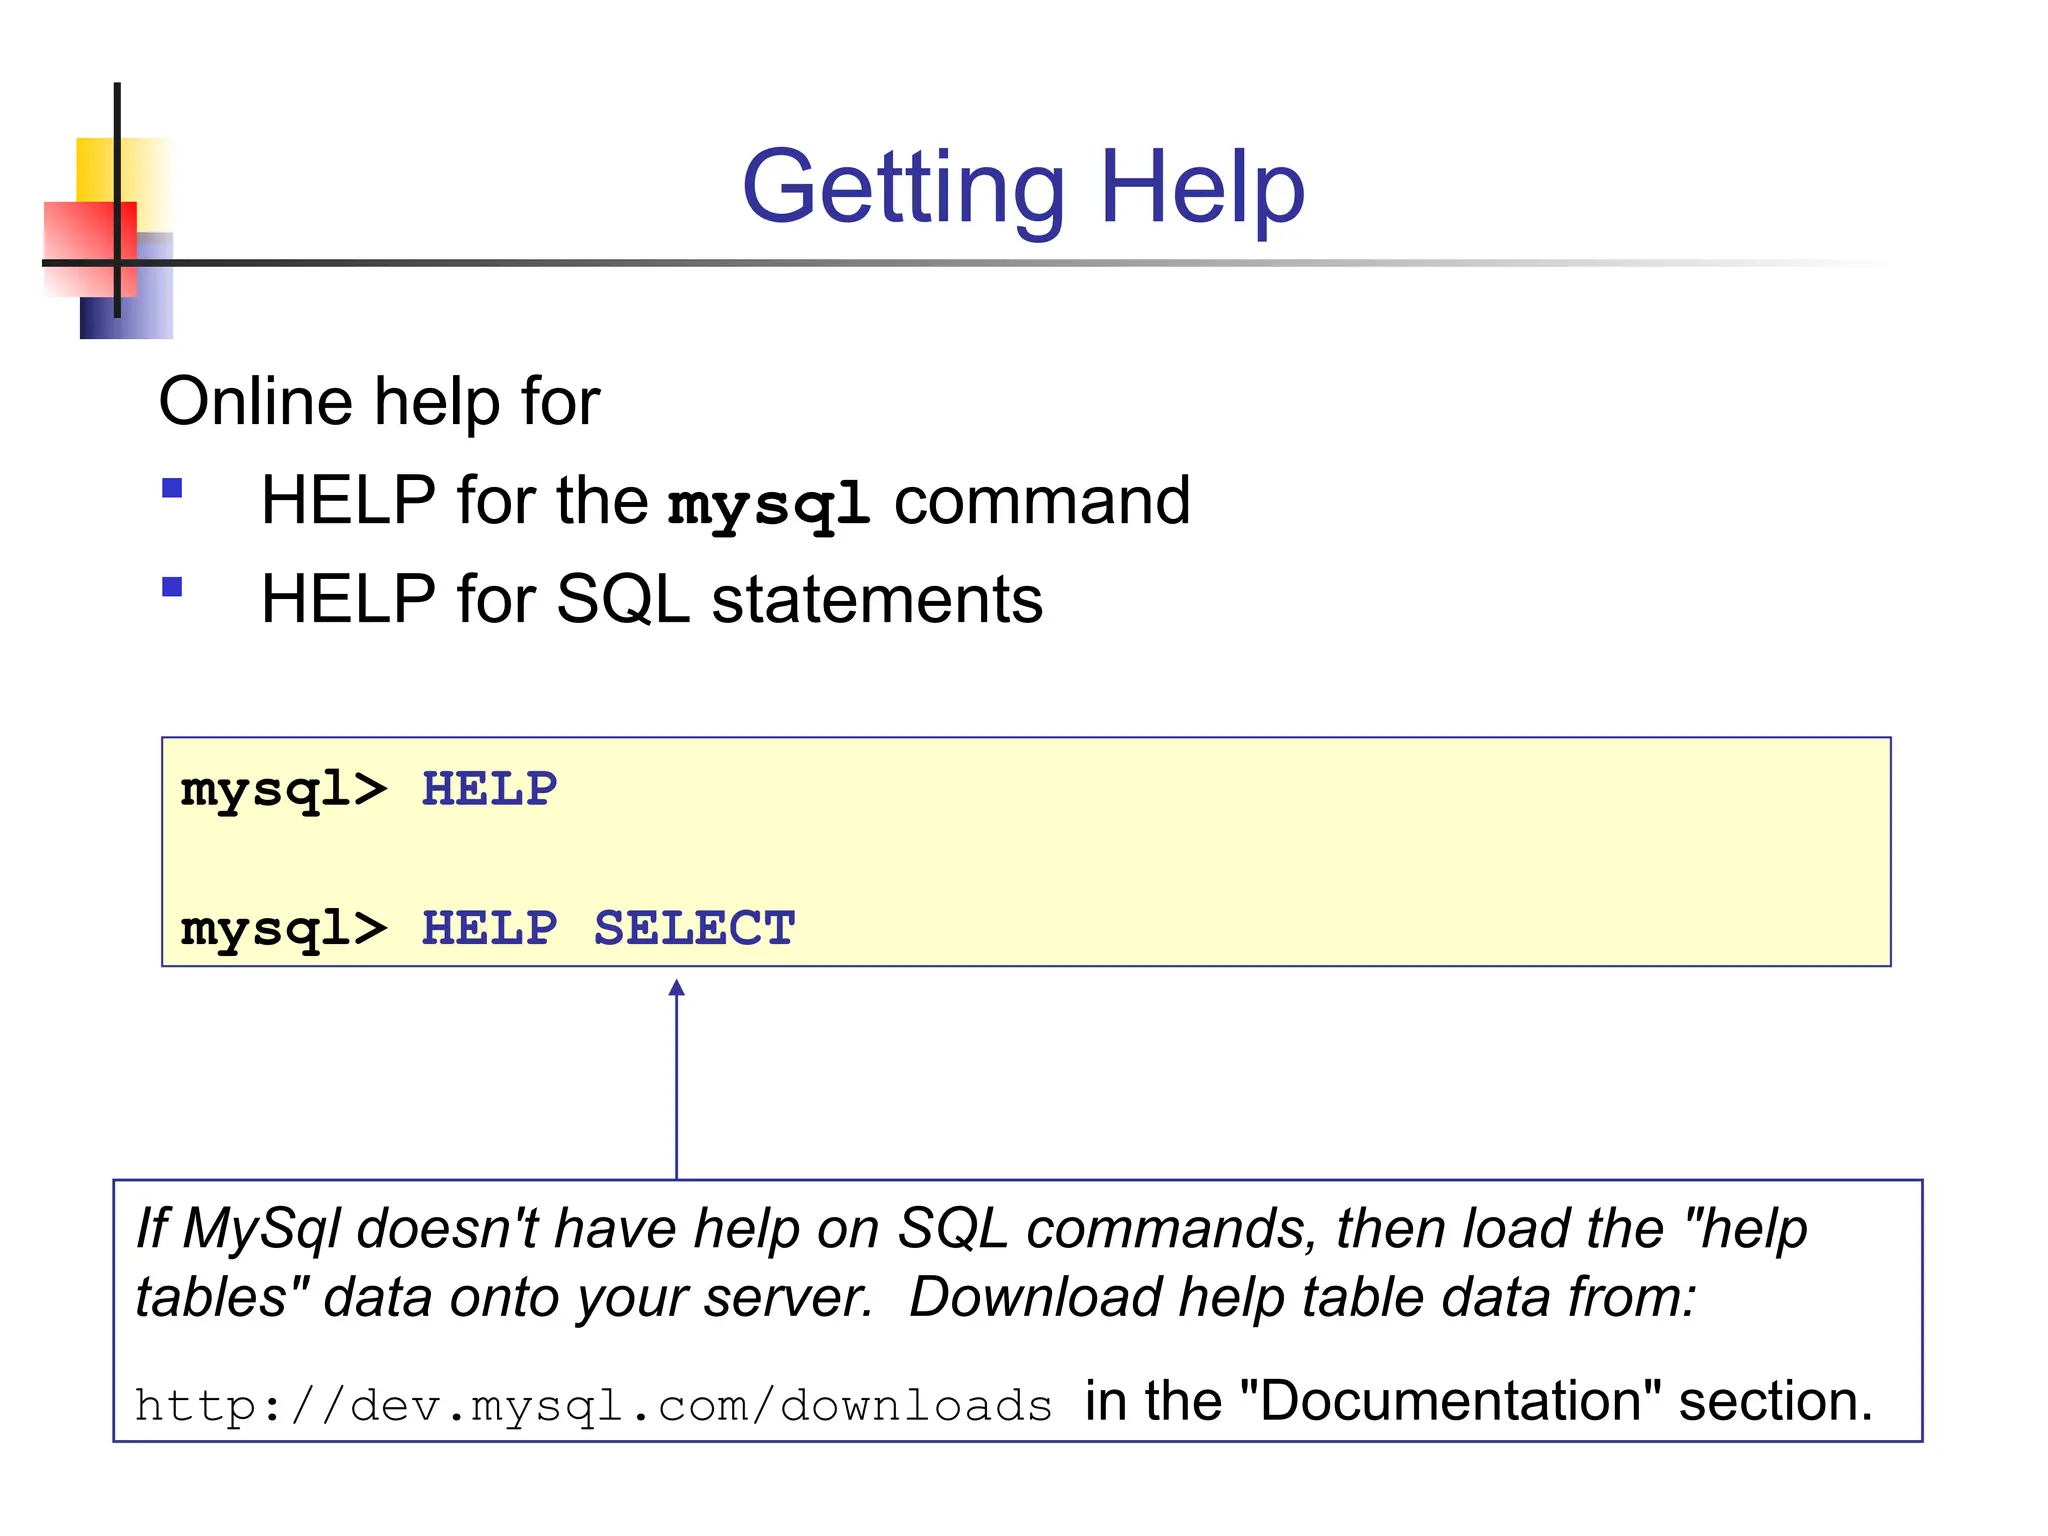
Task: Click the first "mysql>" prompt in code box
Action: [283, 790]
